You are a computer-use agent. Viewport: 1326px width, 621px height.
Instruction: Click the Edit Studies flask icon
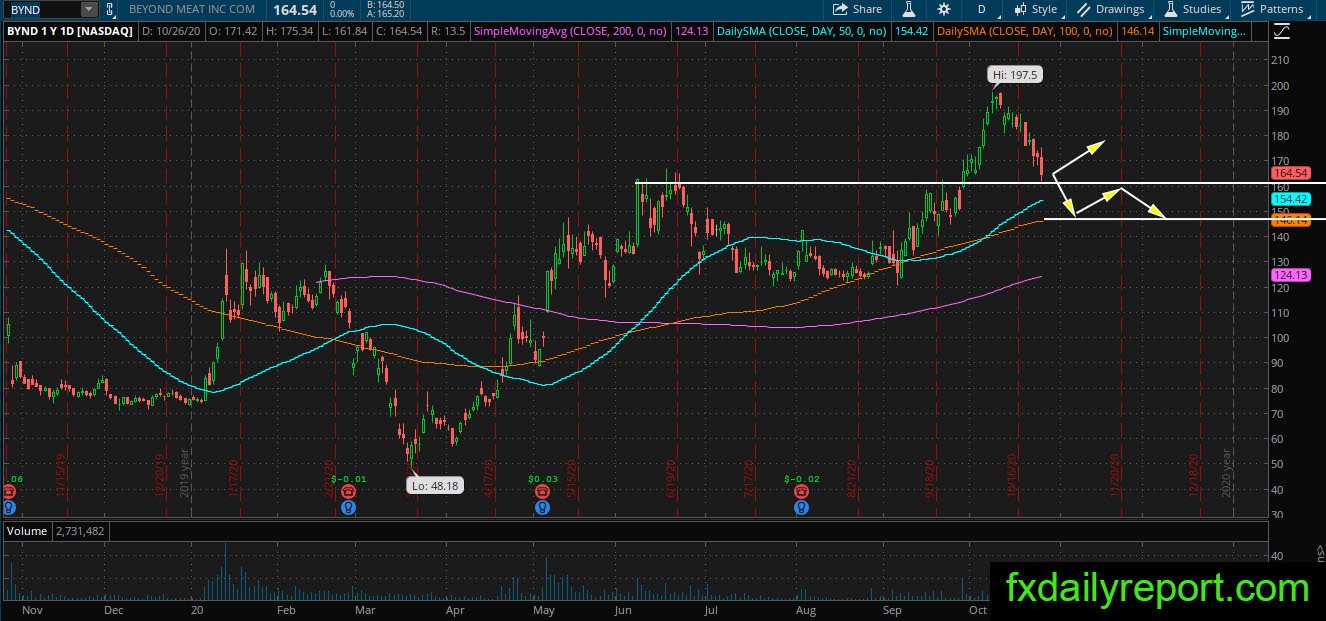pyautogui.click(x=910, y=9)
